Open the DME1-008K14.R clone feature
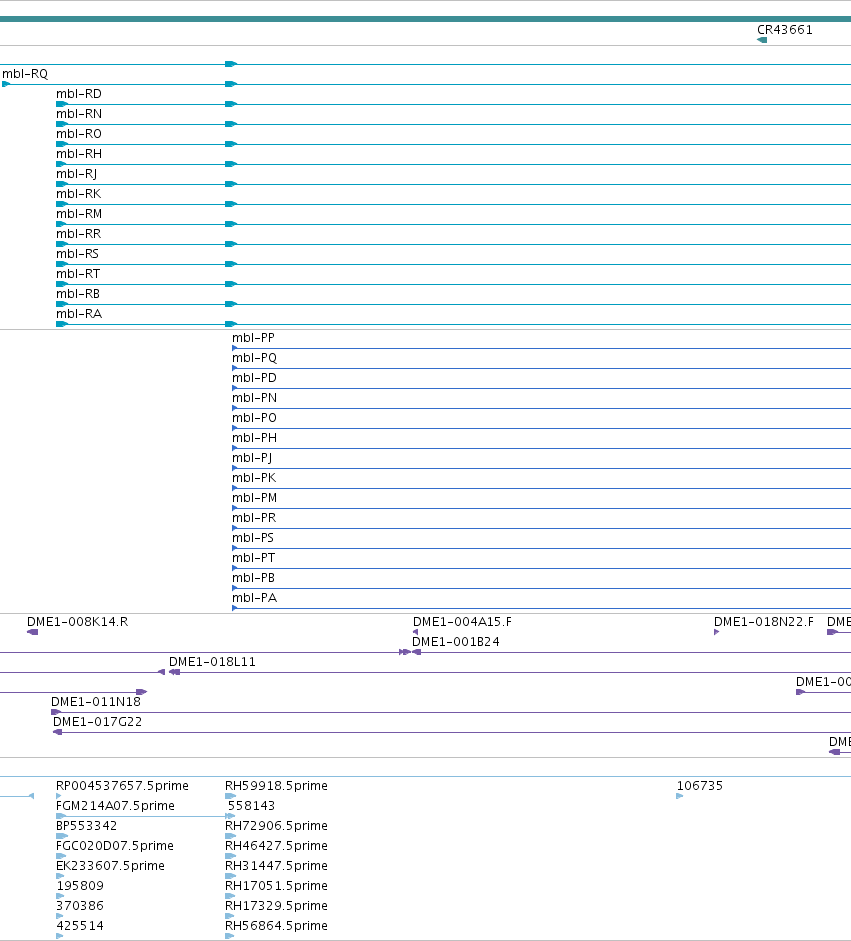The image size is (851, 941). 77,622
